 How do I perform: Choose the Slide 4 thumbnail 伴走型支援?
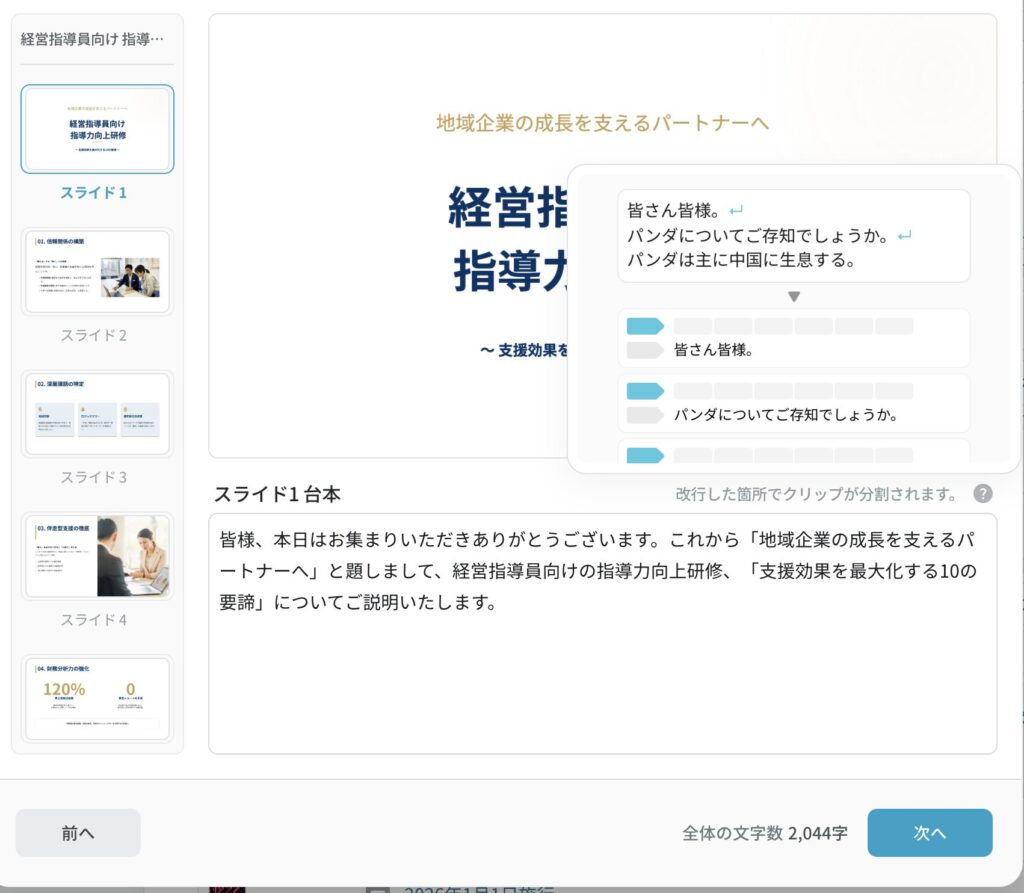pyautogui.click(x=97, y=556)
